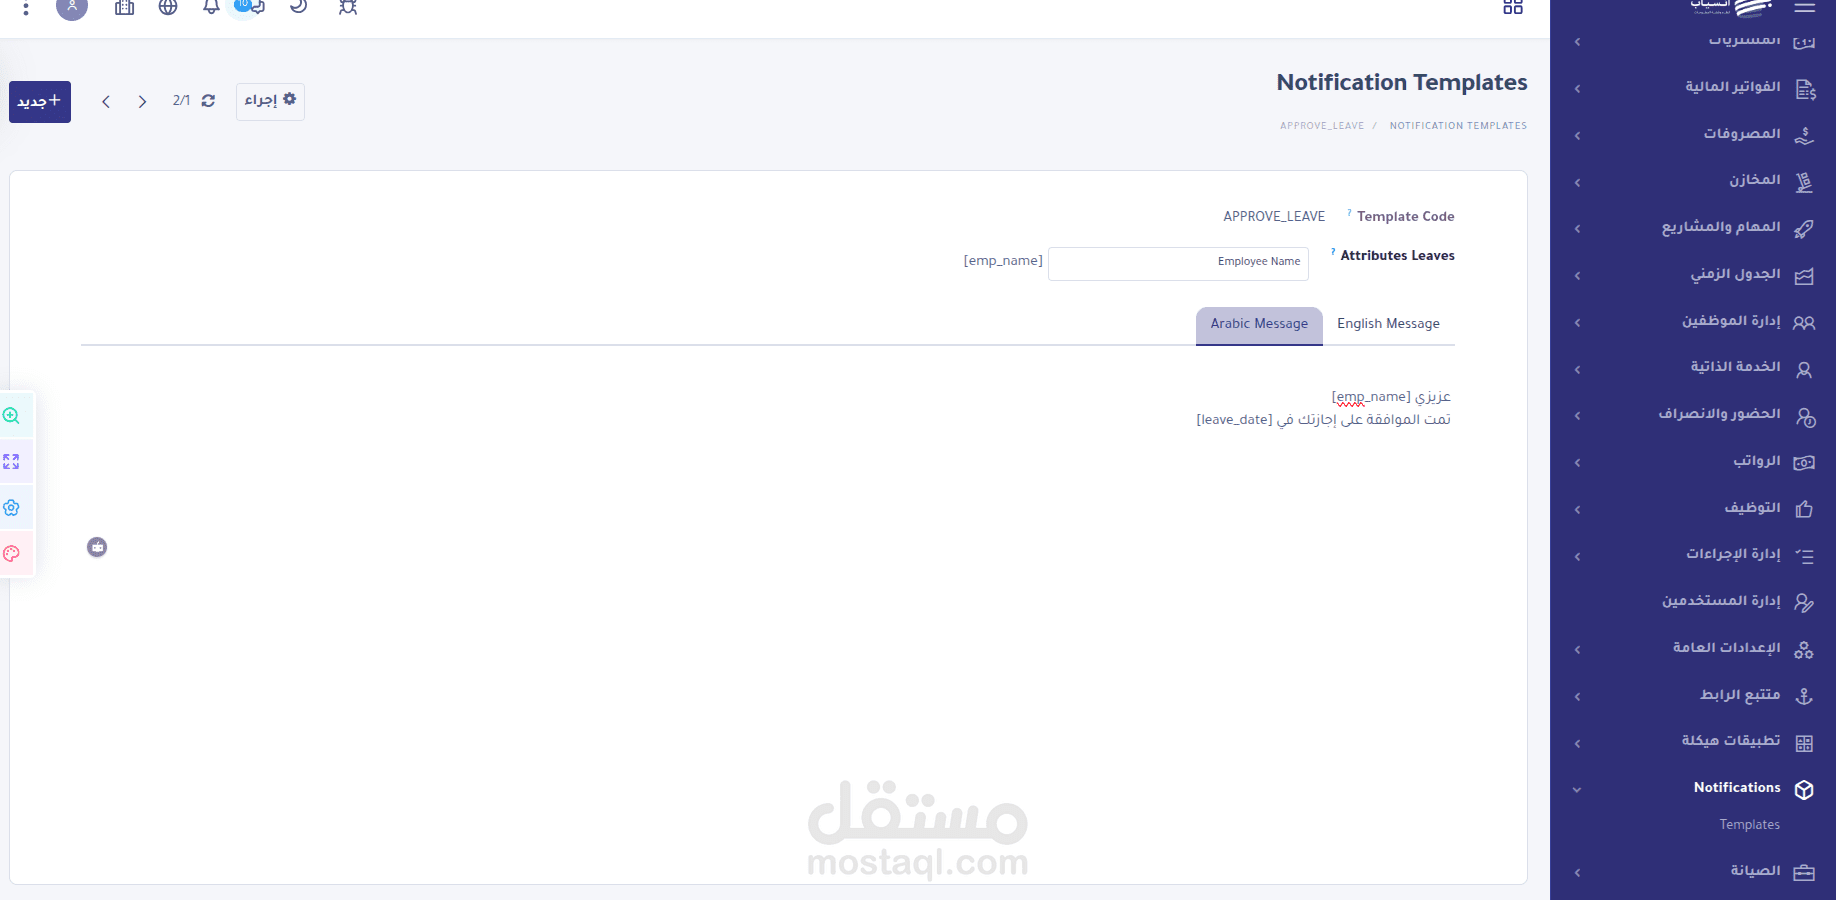Screen dimensions: 1836x900
Task: Open notifications with the bell icon
Action: click(x=210, y=8)
